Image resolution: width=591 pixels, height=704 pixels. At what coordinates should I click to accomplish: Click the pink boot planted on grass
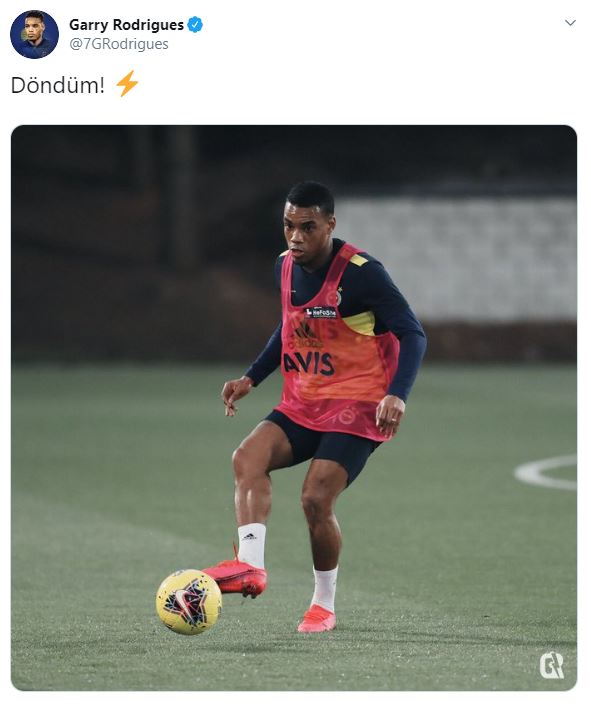click(317, 619)
